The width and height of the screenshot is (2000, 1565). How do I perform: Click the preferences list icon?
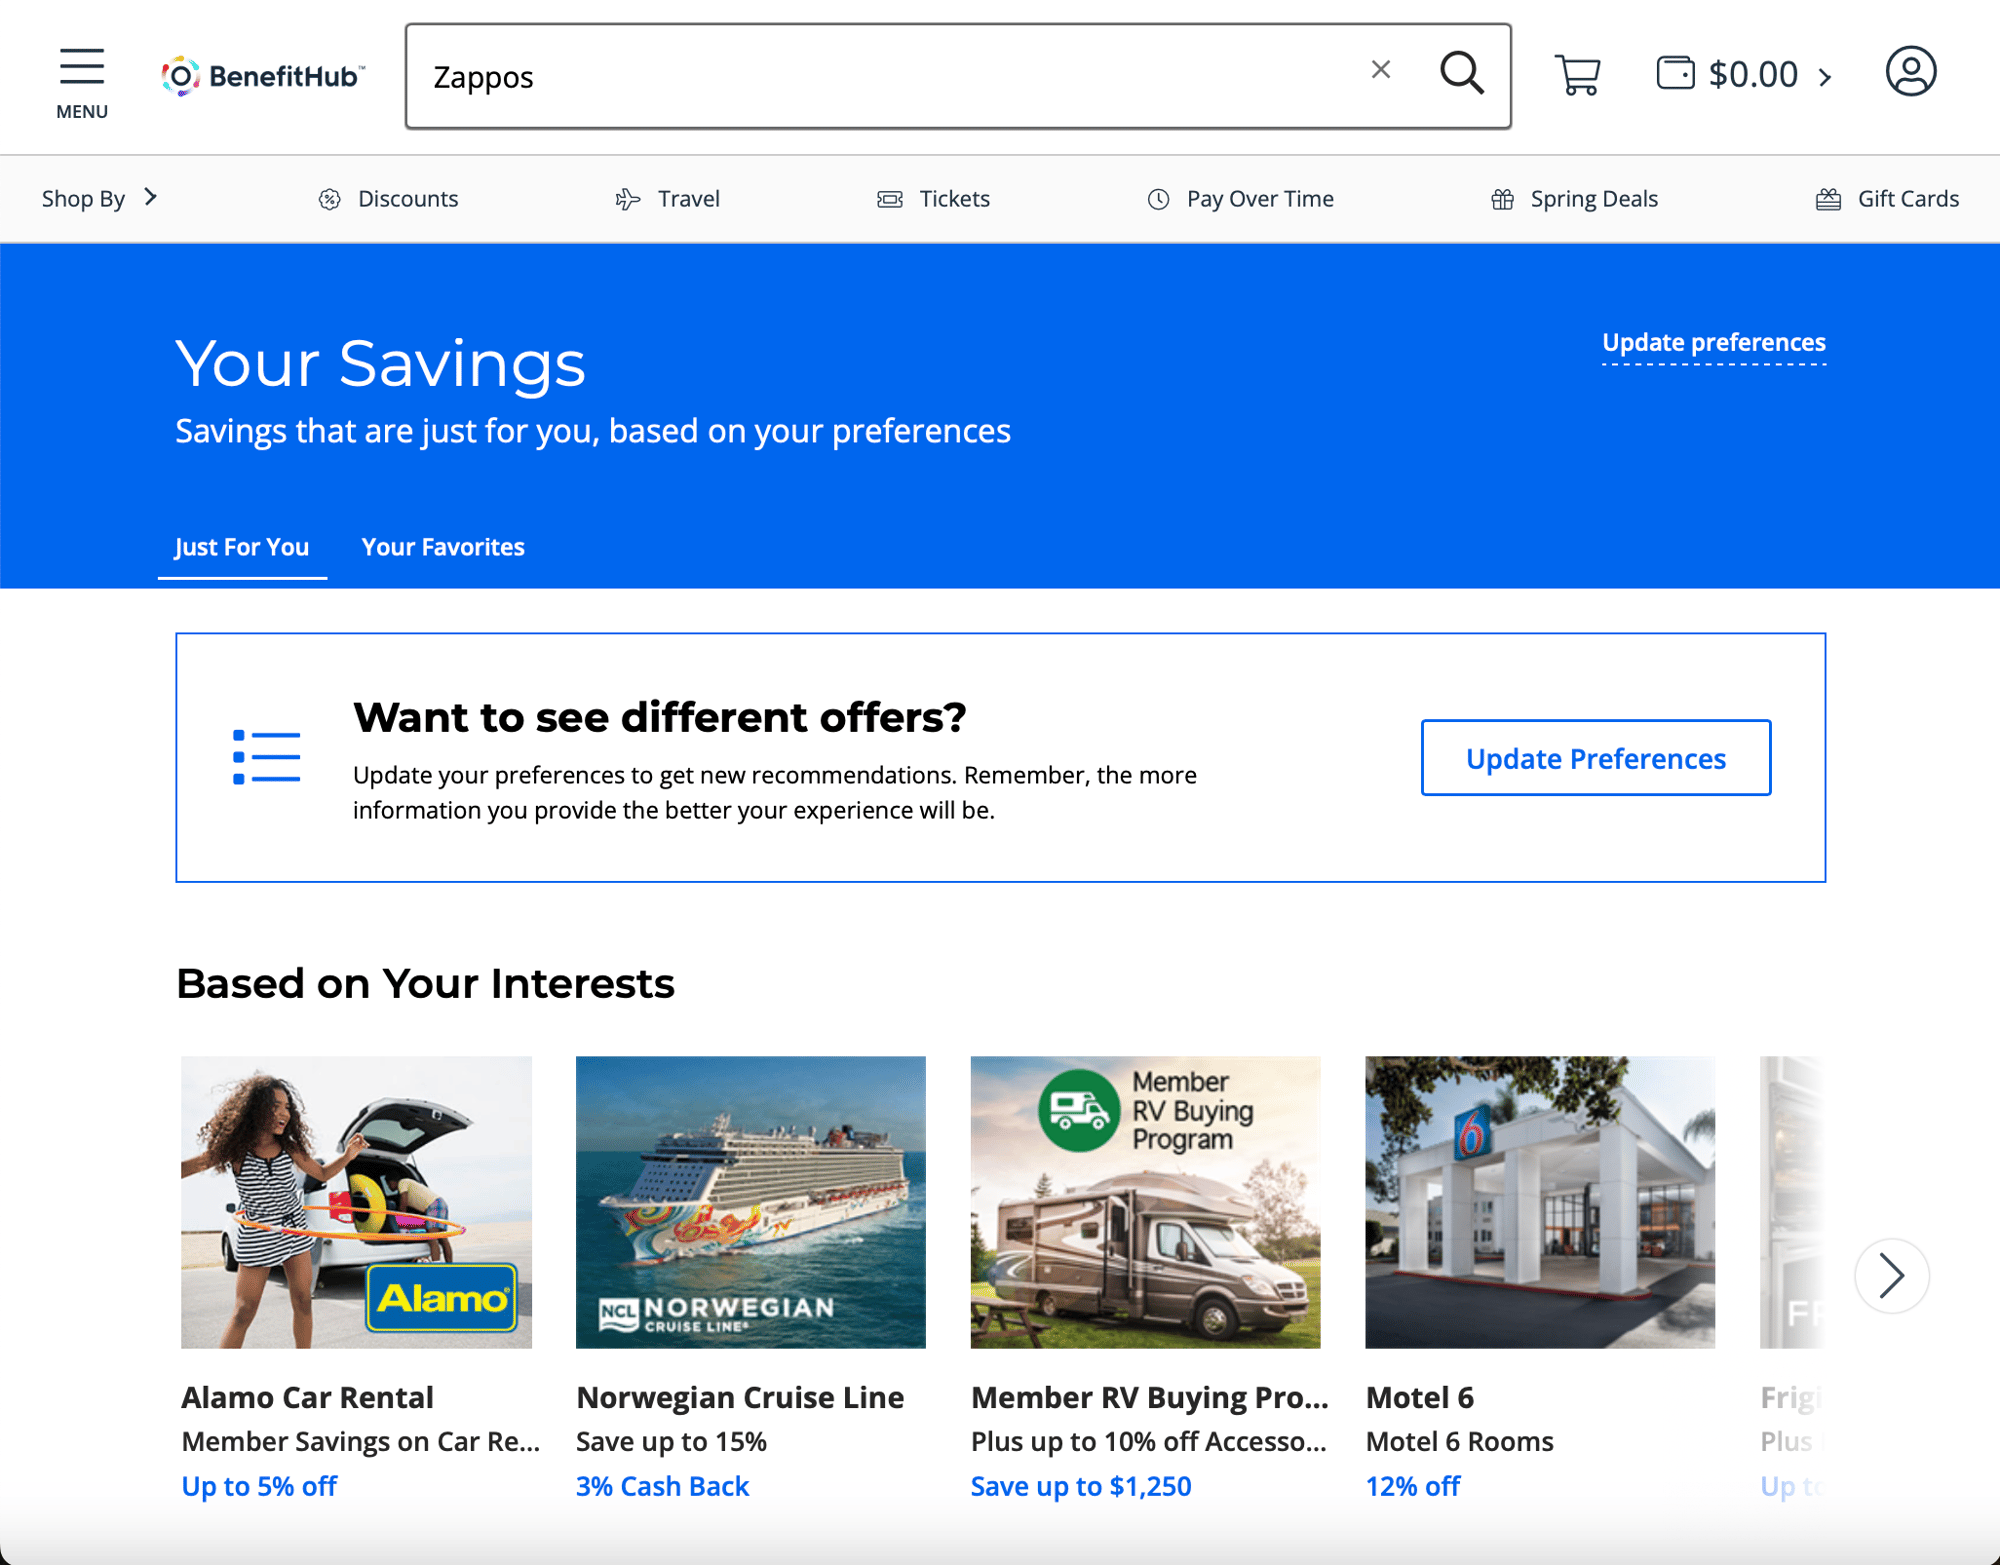(x=266, y=757)
